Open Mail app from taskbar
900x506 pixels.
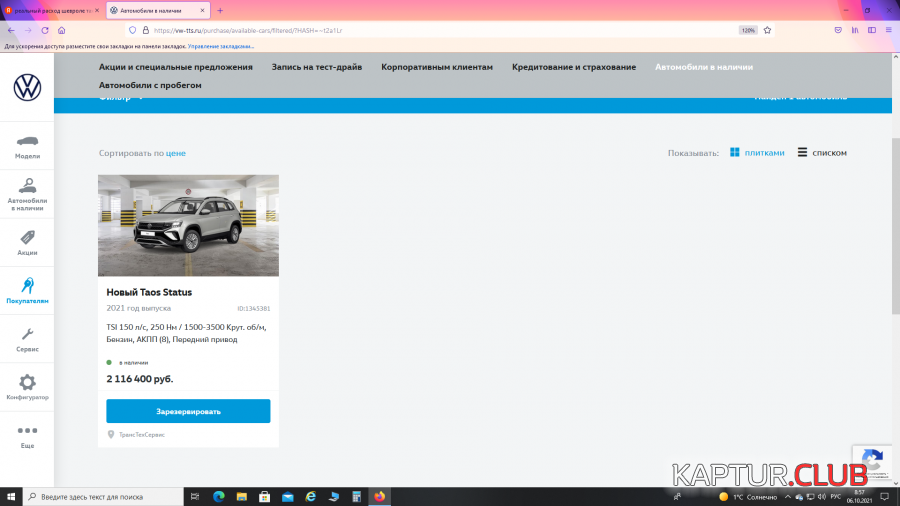coord(288,496)
